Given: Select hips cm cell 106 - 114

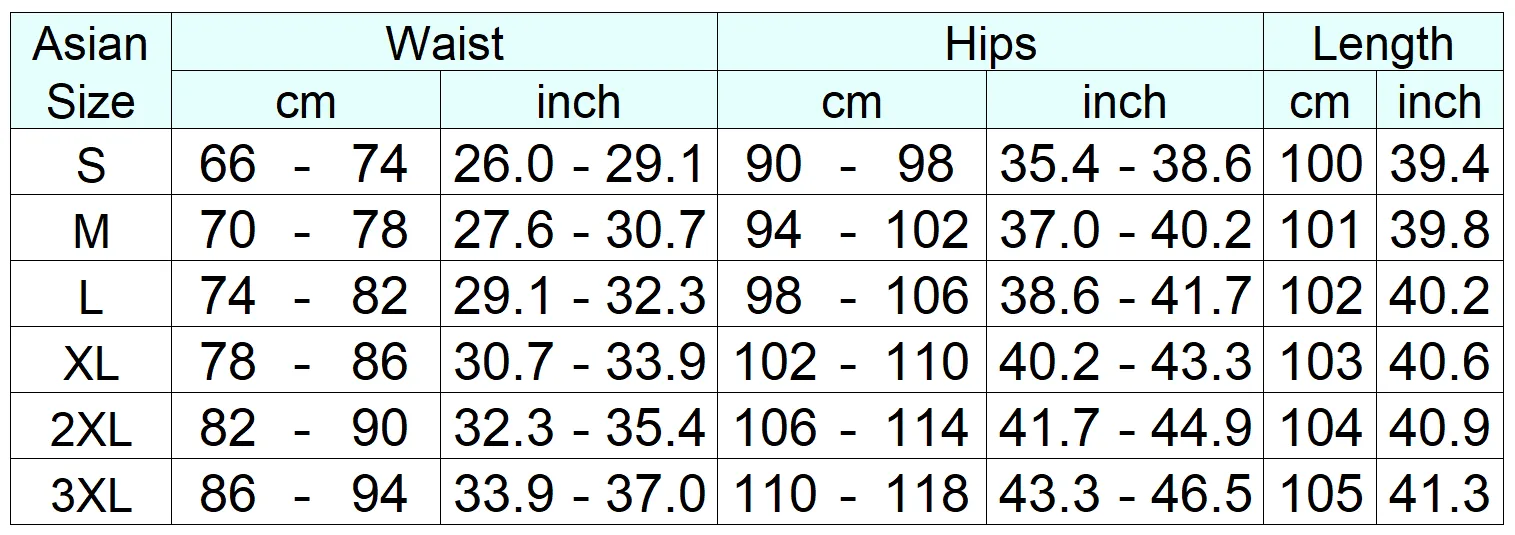Looking at the screenshot, I should [x=852, y=427].
